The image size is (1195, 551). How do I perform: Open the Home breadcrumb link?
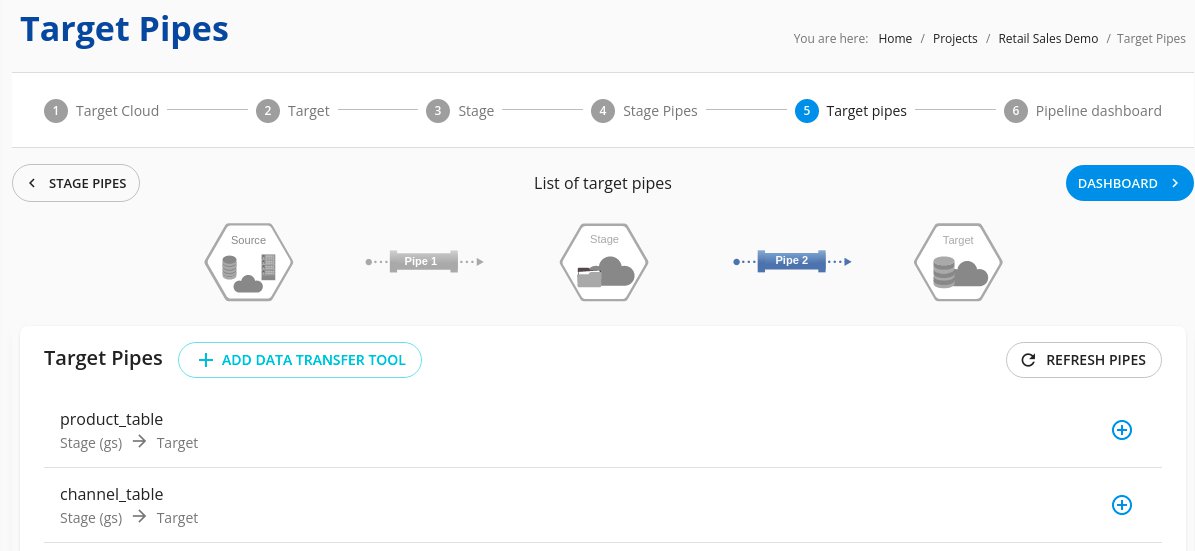895,38
